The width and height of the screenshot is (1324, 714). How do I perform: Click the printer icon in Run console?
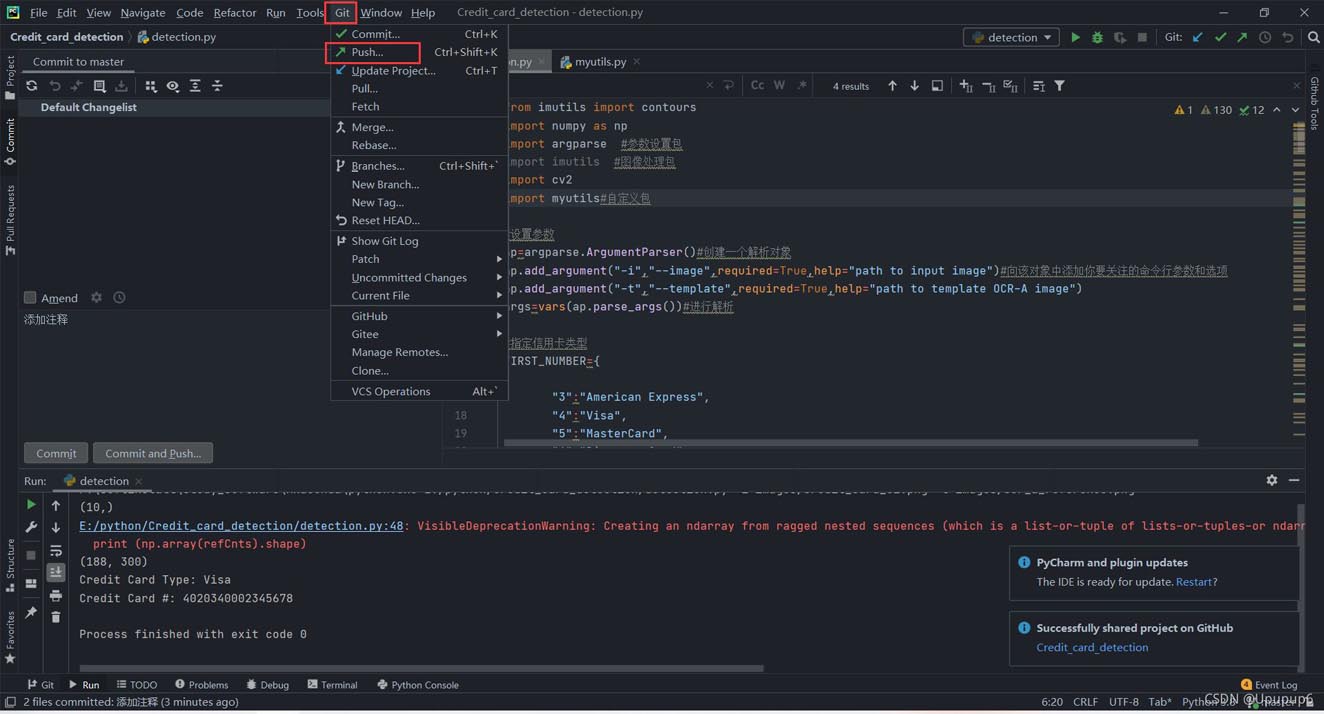click(56, 595)
